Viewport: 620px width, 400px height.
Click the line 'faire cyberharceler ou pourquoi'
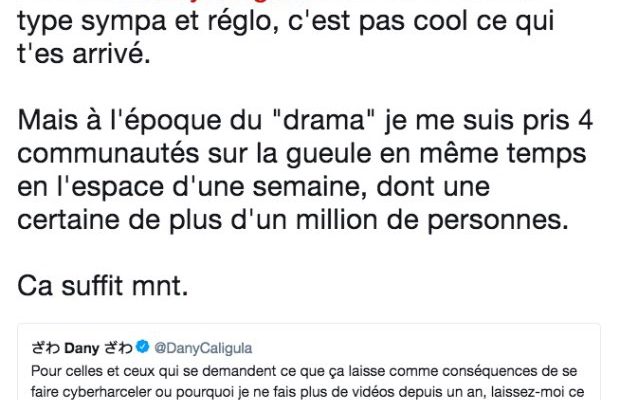tap(308, 392)
